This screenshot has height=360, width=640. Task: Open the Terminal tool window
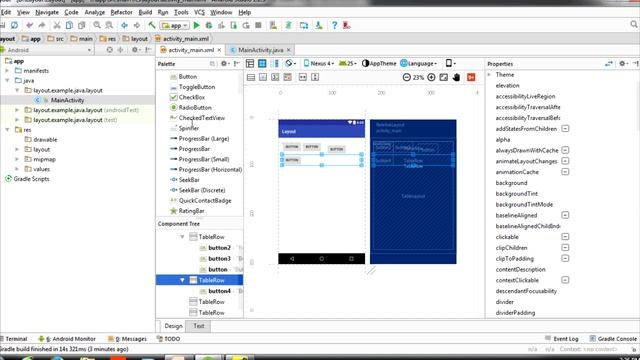coord(14,339)
